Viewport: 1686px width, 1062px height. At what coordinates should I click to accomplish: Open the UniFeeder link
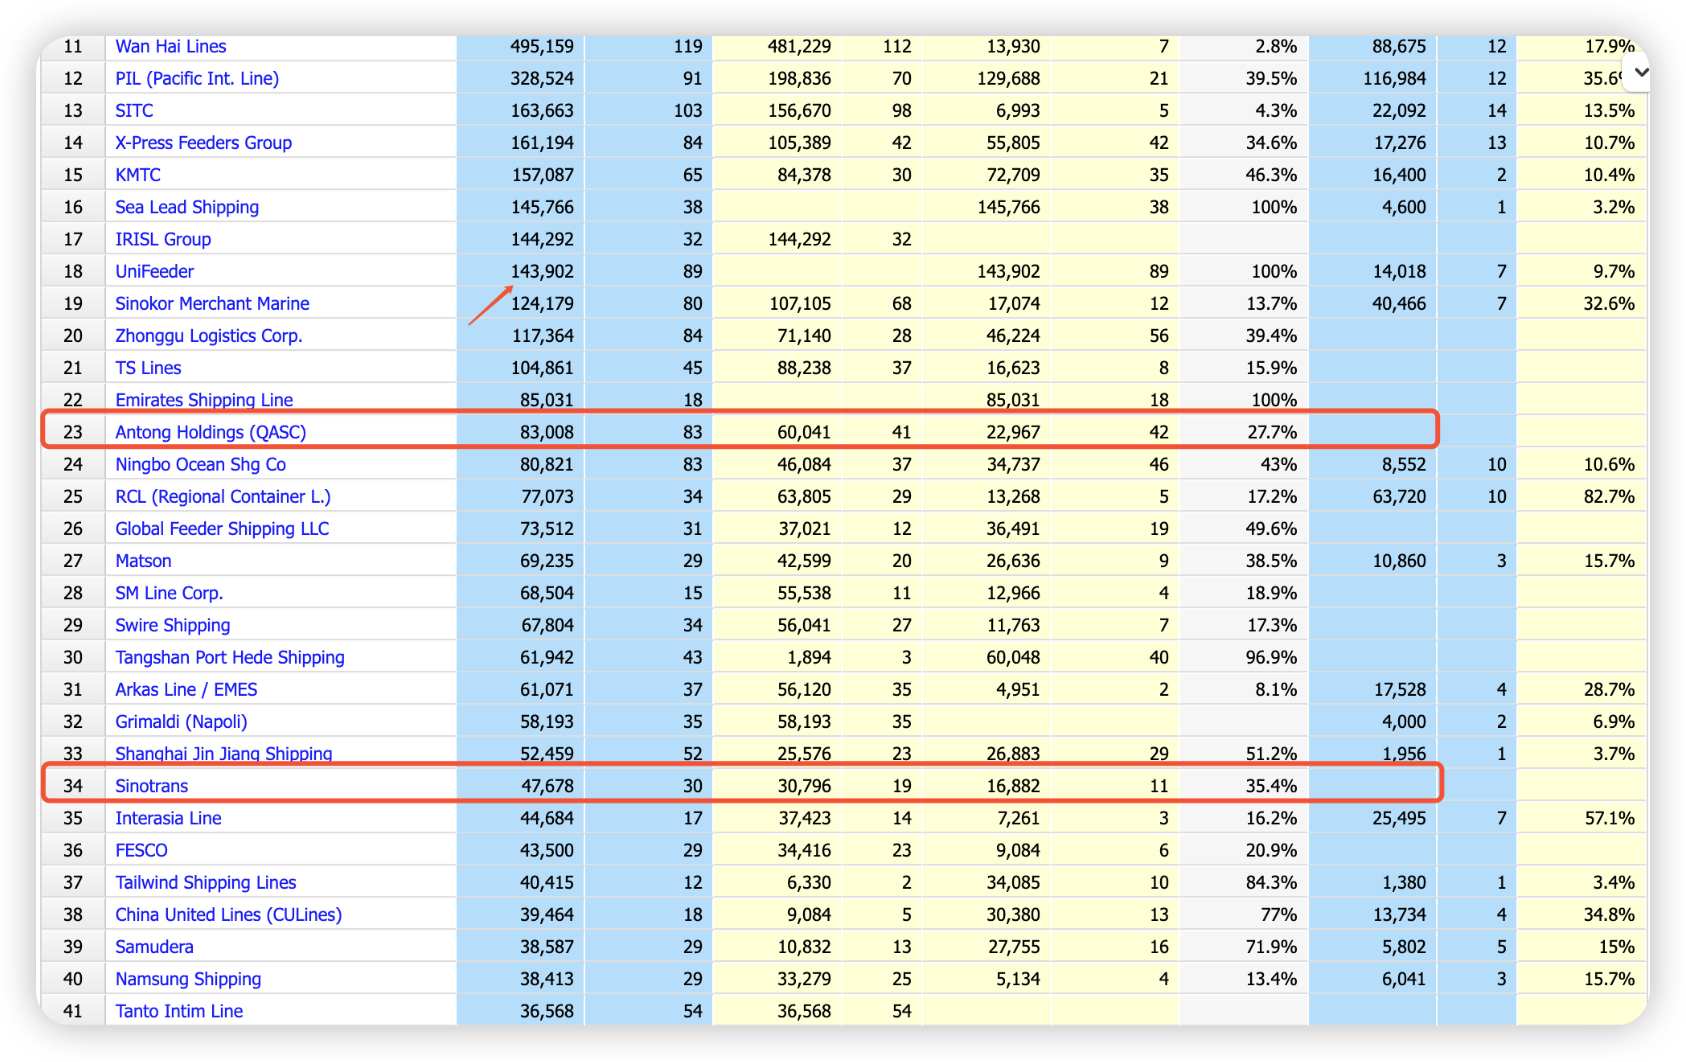click(x=154, y=271)
